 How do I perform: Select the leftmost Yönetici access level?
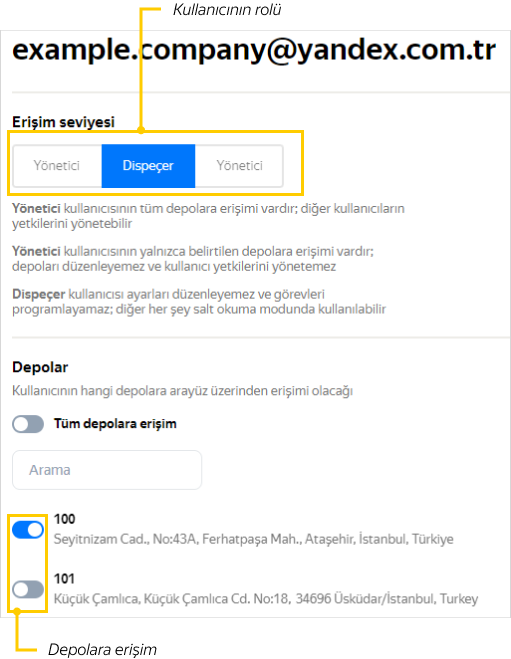pyautogui.click(x=58, y=166)
